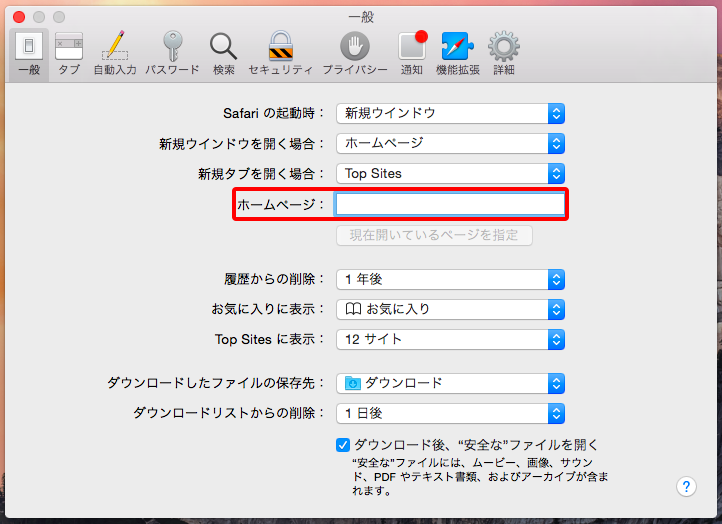Expand the 新規ウインドウを開く場合 dropdown
The height and width of the screenshot is (524, 722).
(x=450, y=144)
